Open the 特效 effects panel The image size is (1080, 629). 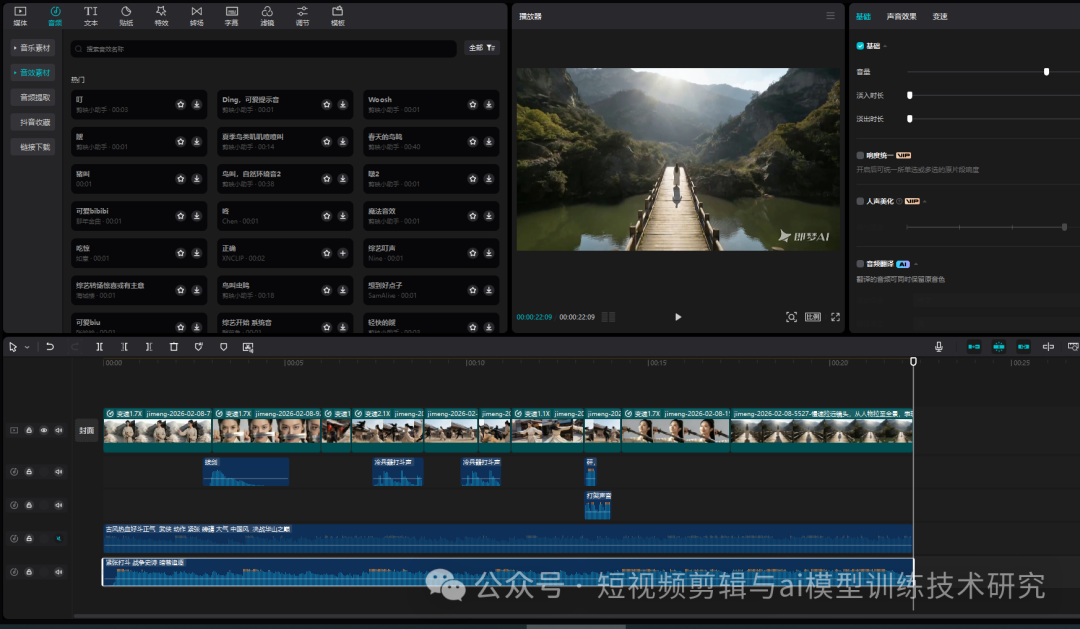click(x=161, y=16)
